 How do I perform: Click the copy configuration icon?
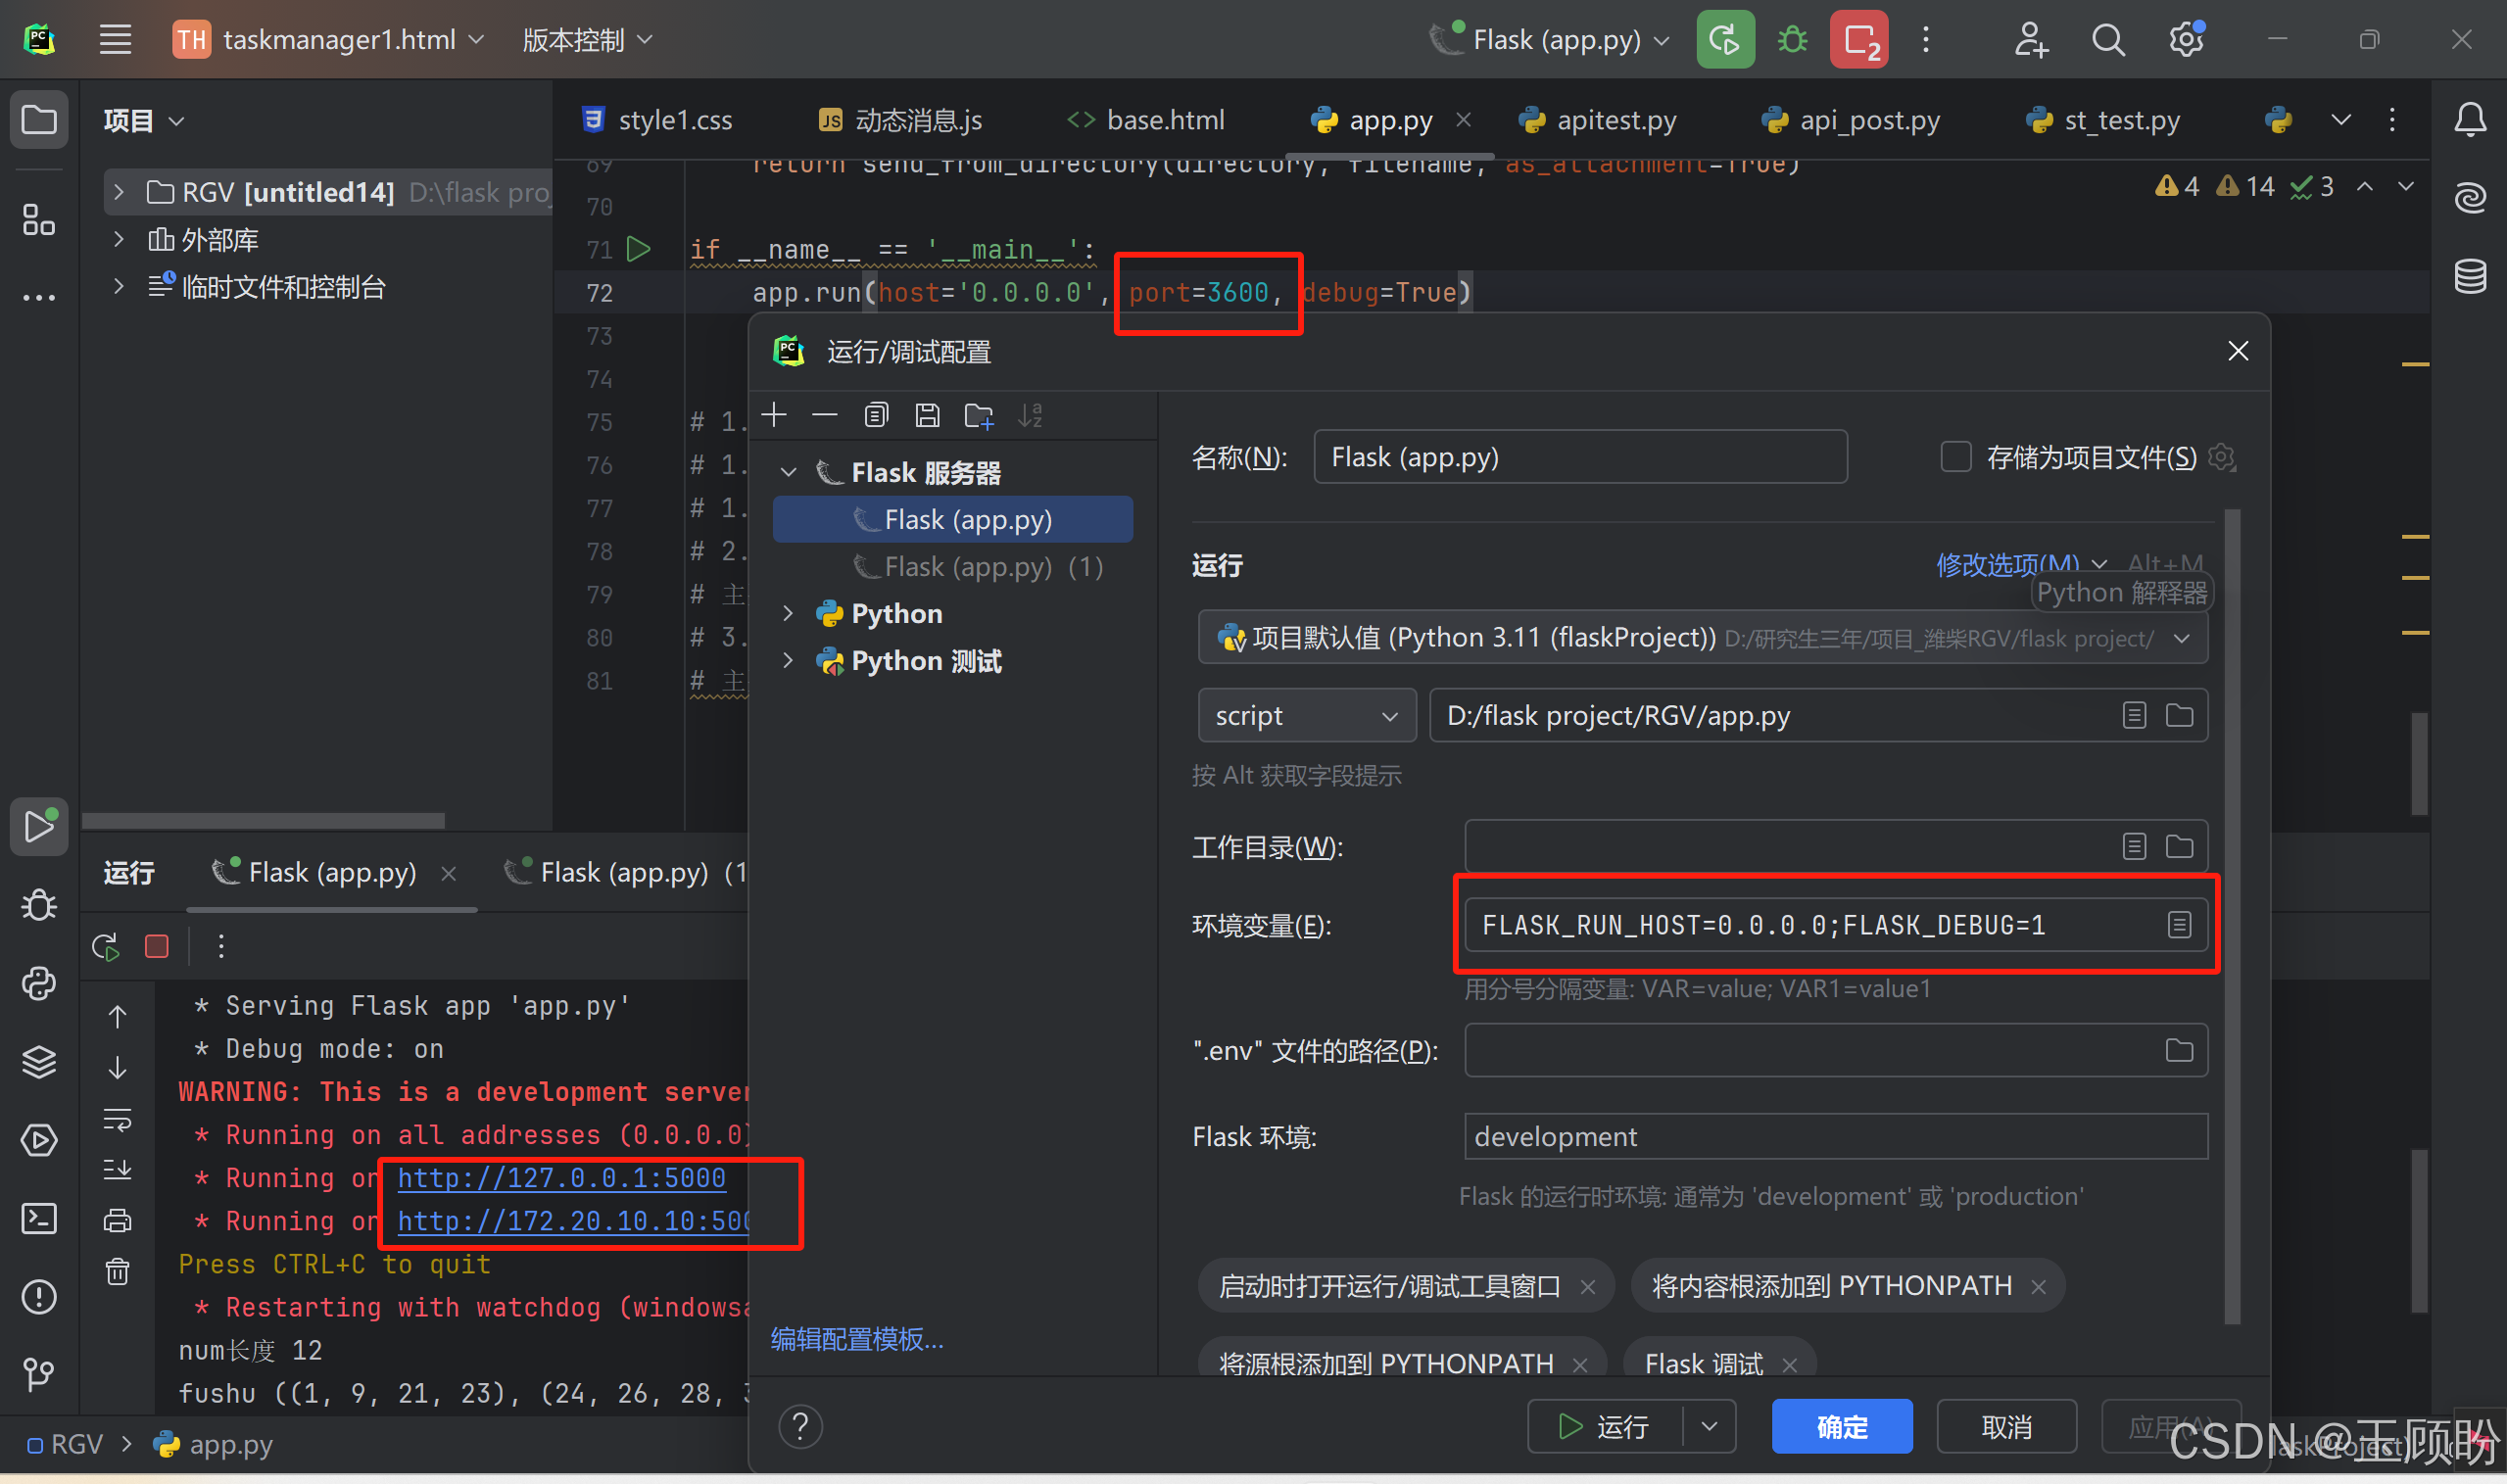[876, 415]
